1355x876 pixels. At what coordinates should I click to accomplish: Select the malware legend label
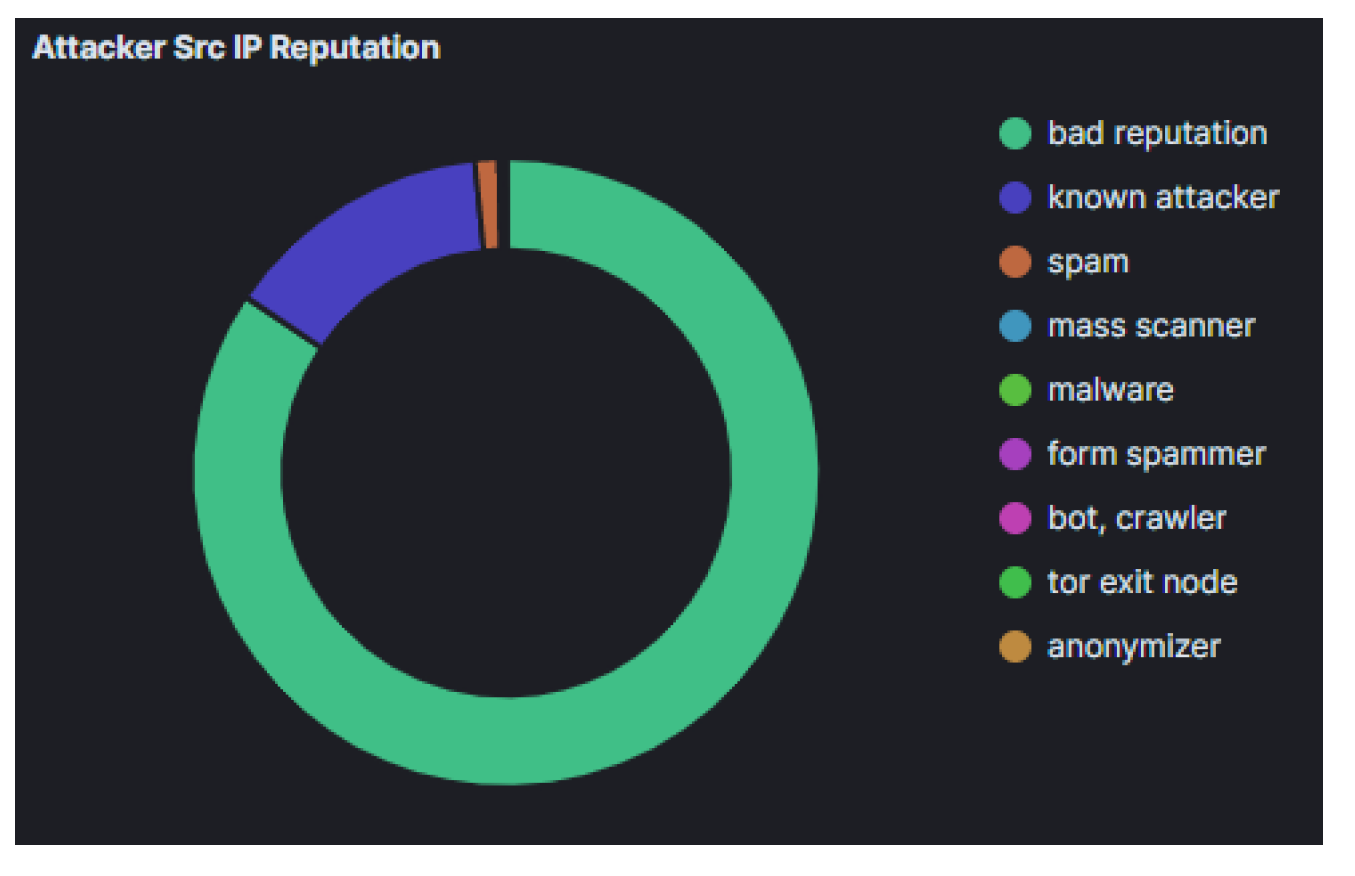pos(1110,389)
